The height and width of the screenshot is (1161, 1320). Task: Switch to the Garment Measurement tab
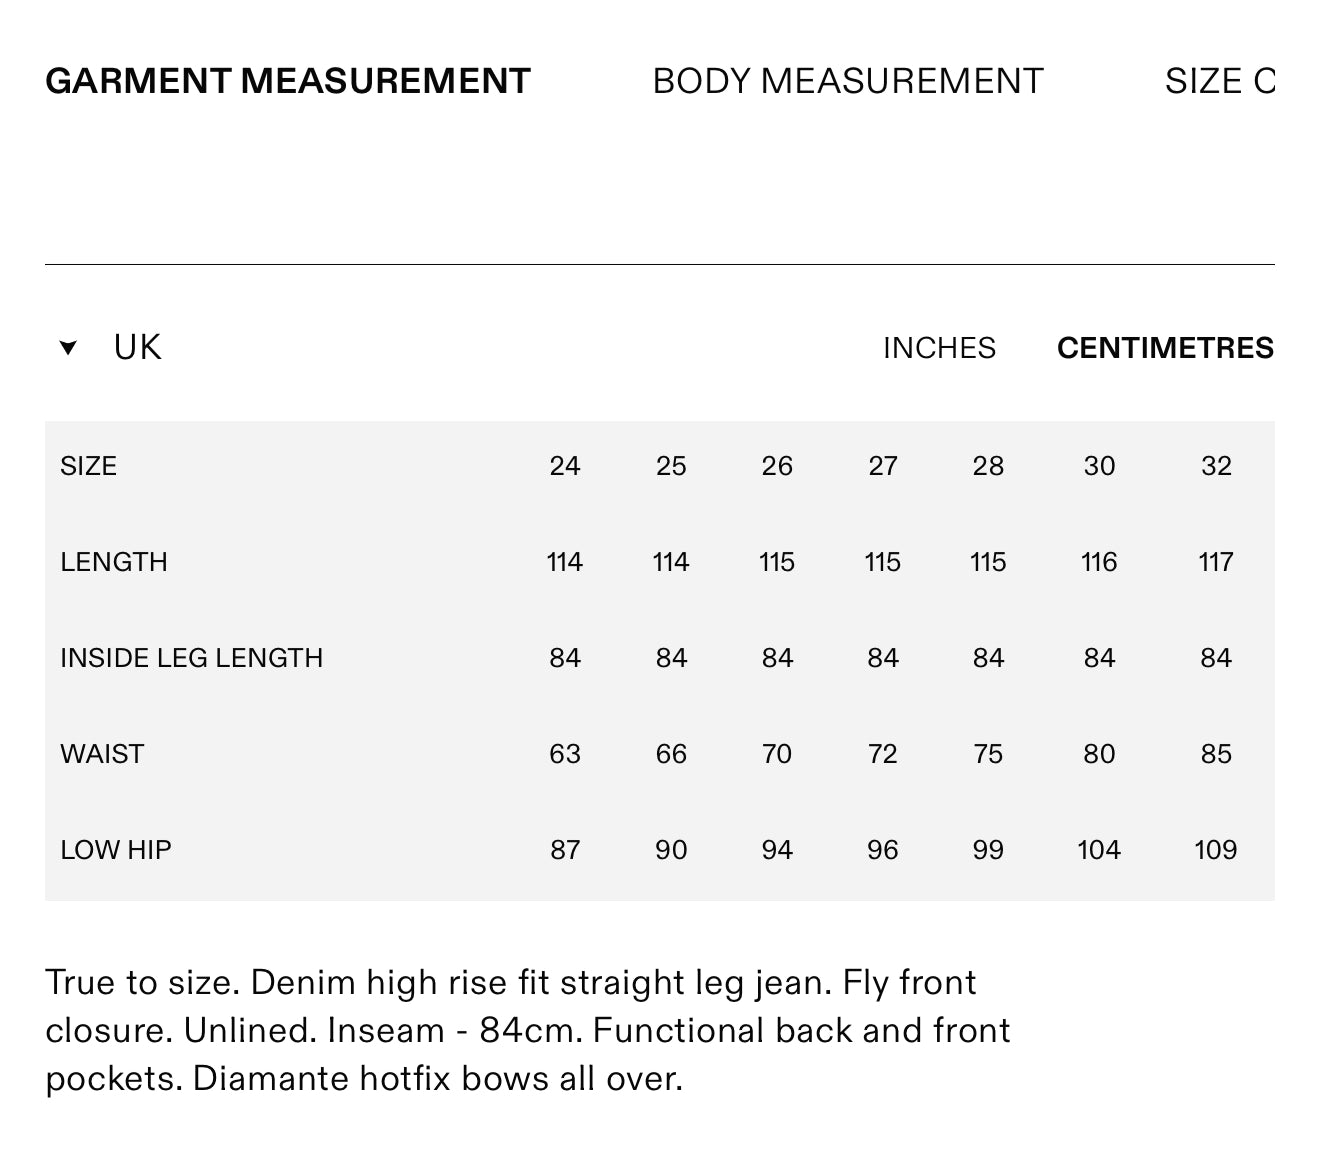point(288,81)
